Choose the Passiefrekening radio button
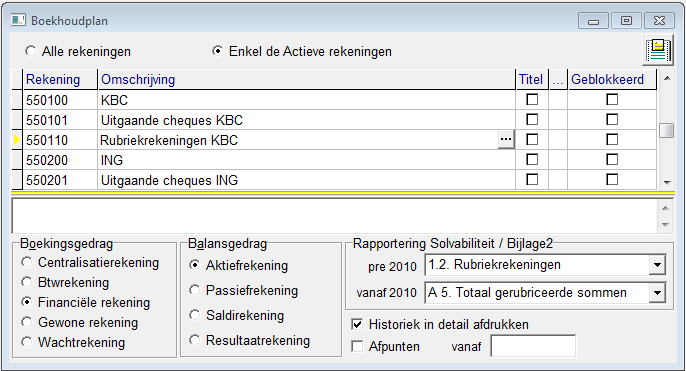This screenshot has height=371, width=686. coord(194,290)
